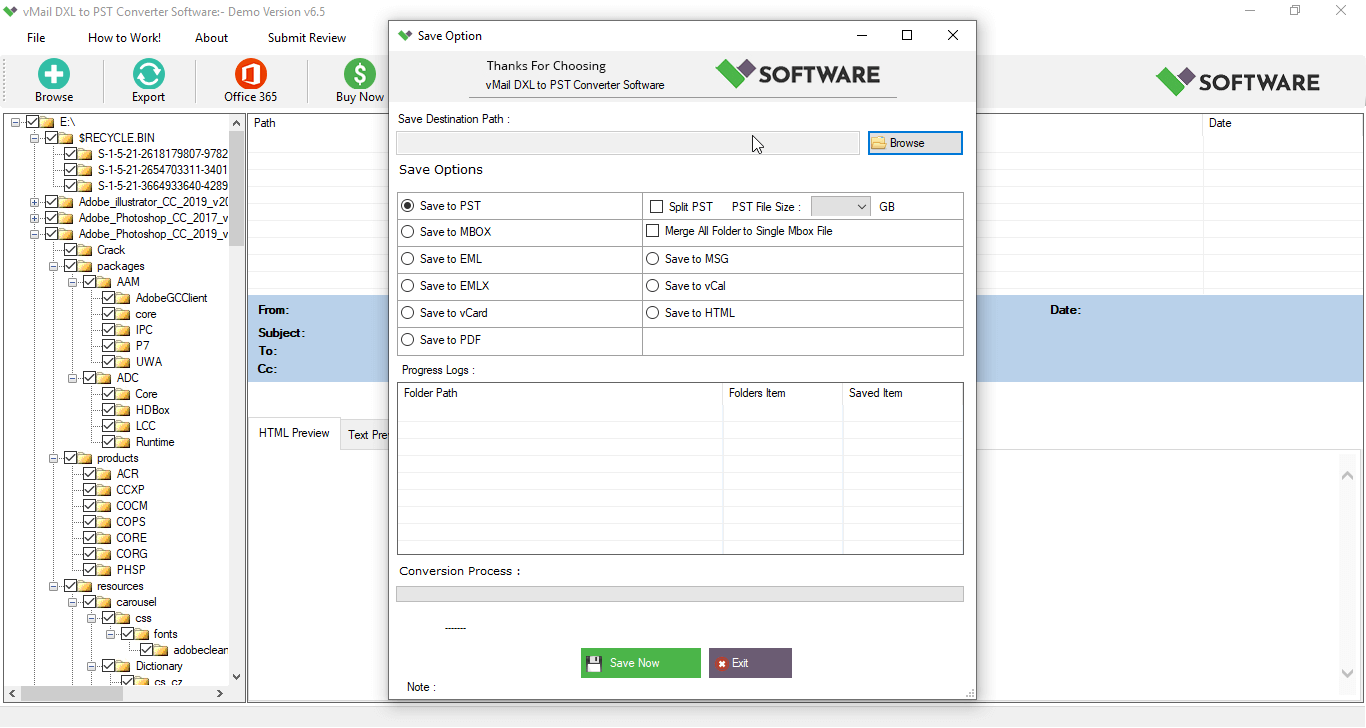
Task: Click the COPS folder icon
Action: [x=105, y=522]
